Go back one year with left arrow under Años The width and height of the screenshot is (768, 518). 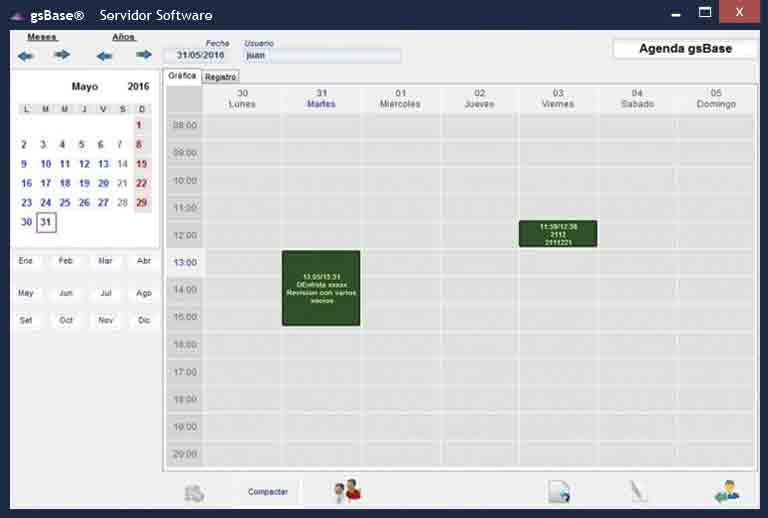click(104, 56)
